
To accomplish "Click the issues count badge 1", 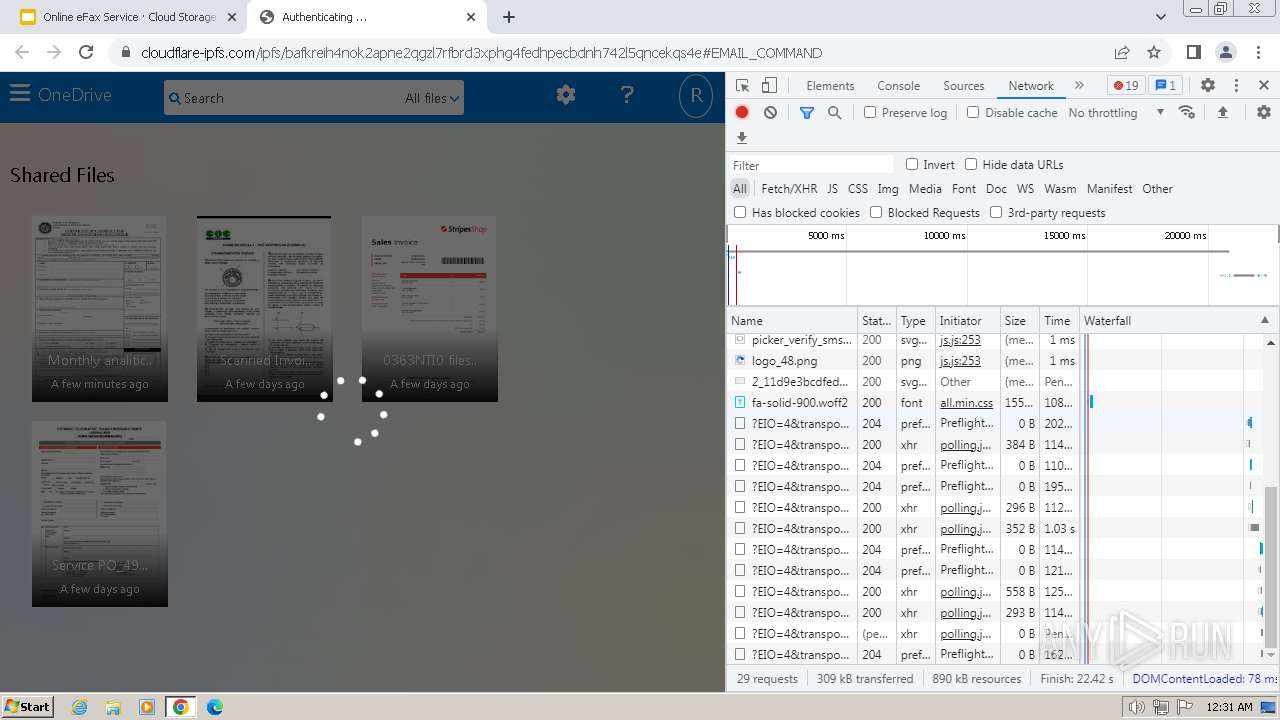I will pos(1164,85).
